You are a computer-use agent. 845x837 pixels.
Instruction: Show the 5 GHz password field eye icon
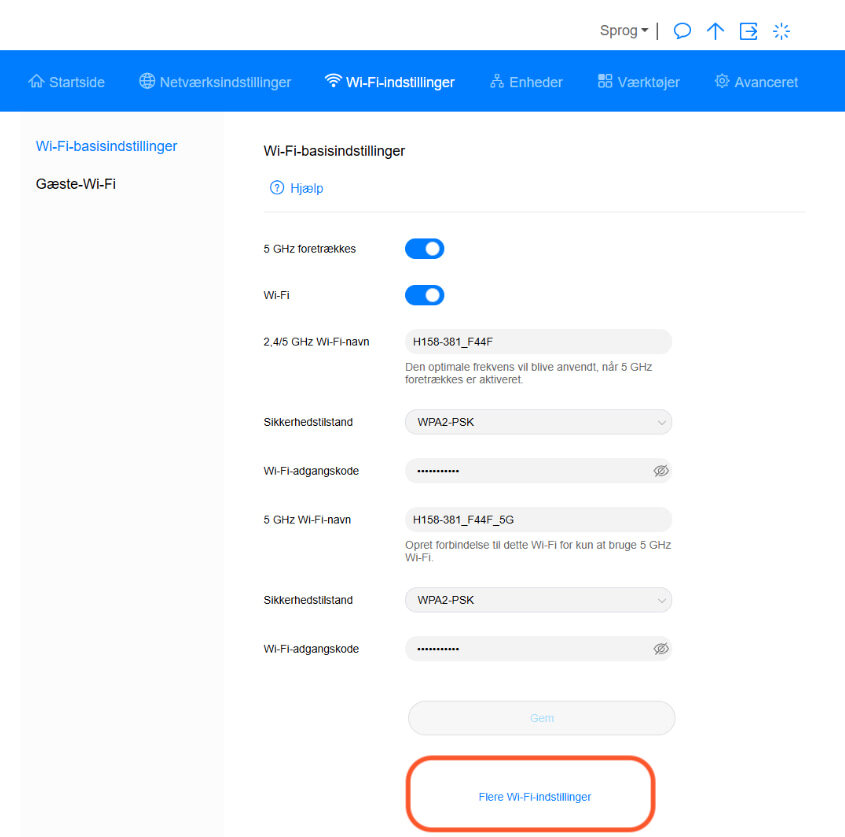coord(660,648)
